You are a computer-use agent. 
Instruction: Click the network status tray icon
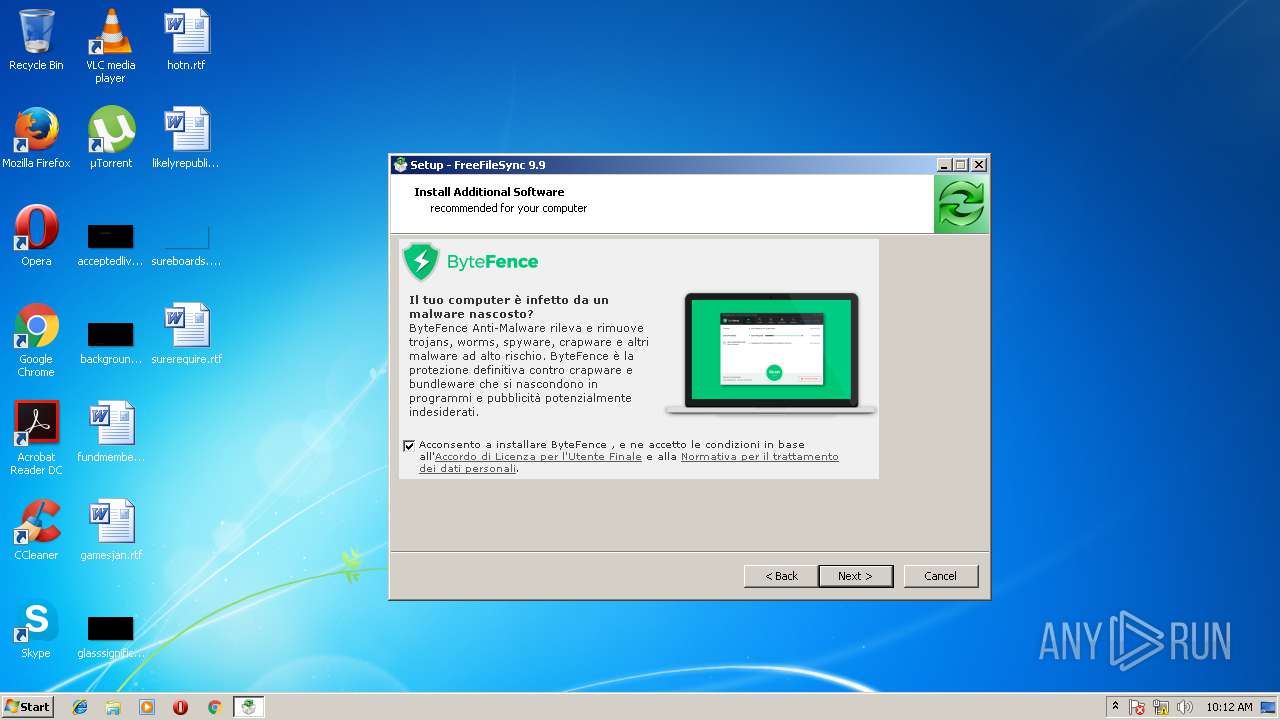1161,707
